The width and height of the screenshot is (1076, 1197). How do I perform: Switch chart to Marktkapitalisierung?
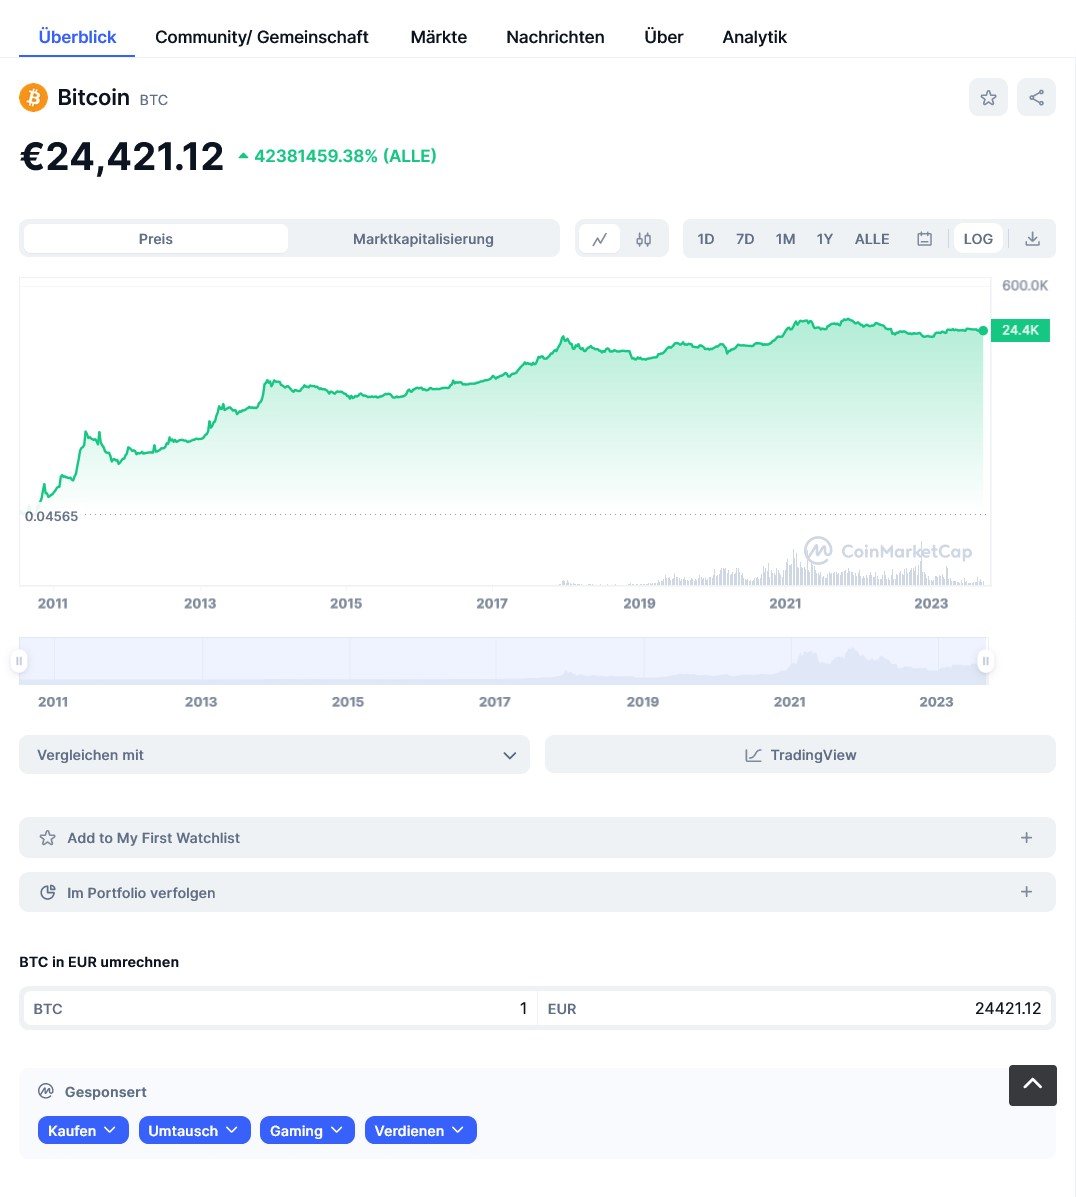coord(423,239)
